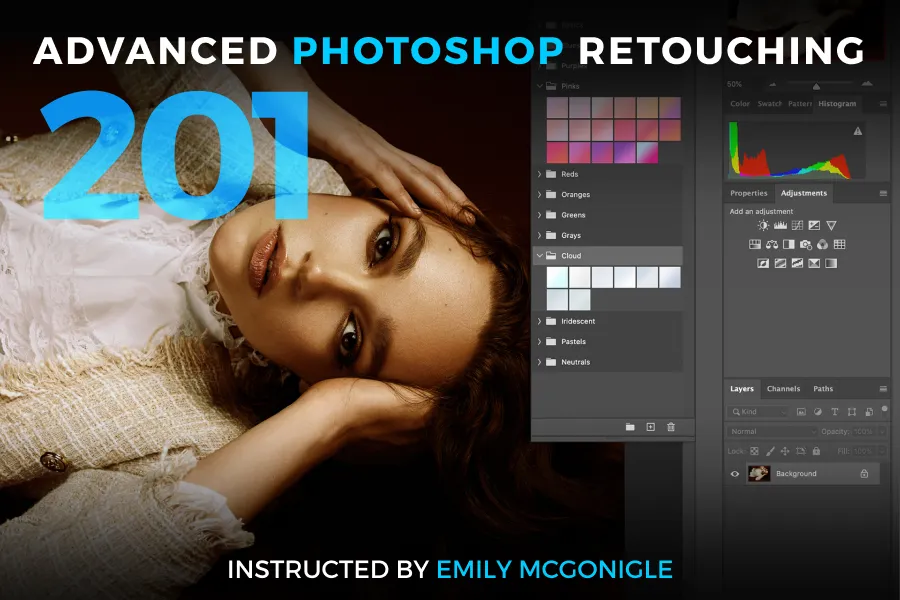The height and width of the screenshot is (600, 900).
Task: Switch to the Swatch tab
Action: click(x=770, y=104)
